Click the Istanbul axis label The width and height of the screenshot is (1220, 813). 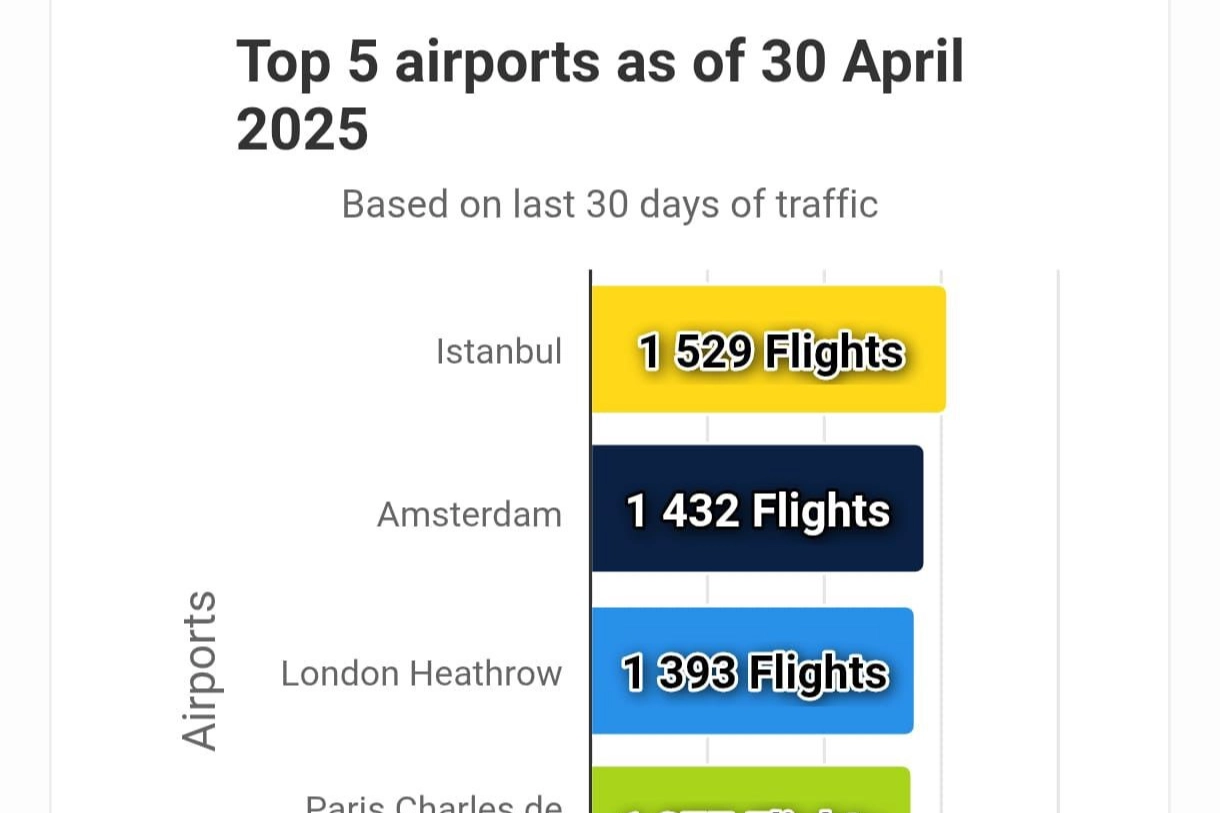[x=499, y=351]
